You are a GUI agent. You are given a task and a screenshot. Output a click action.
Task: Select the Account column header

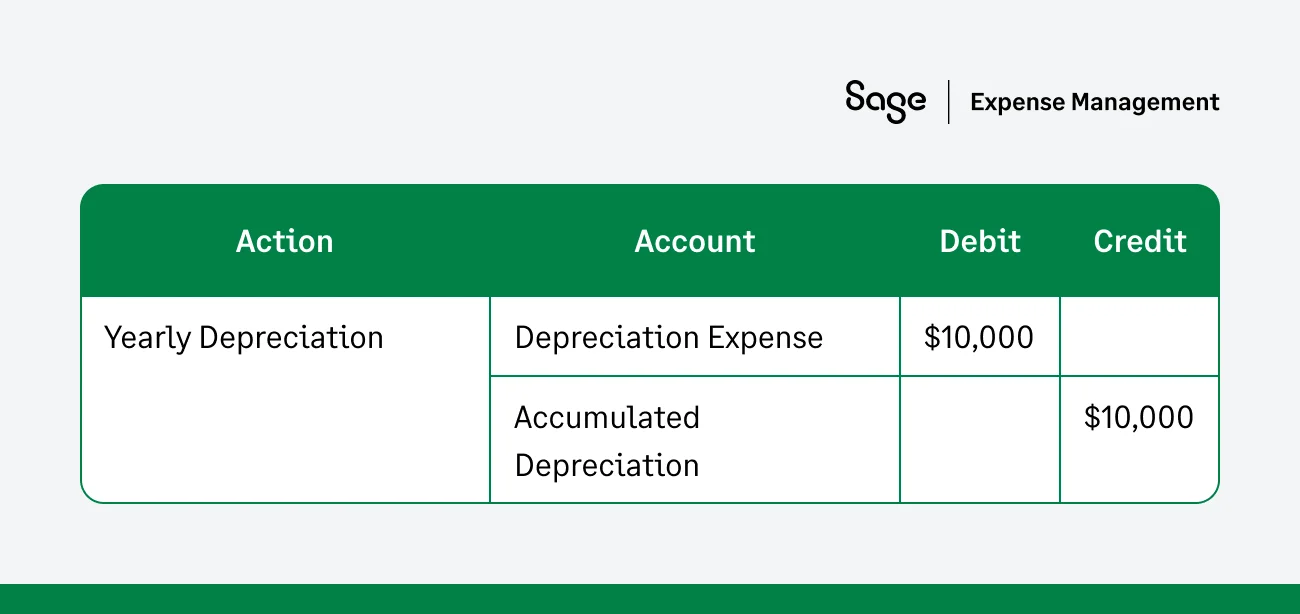tap(695, 241)
